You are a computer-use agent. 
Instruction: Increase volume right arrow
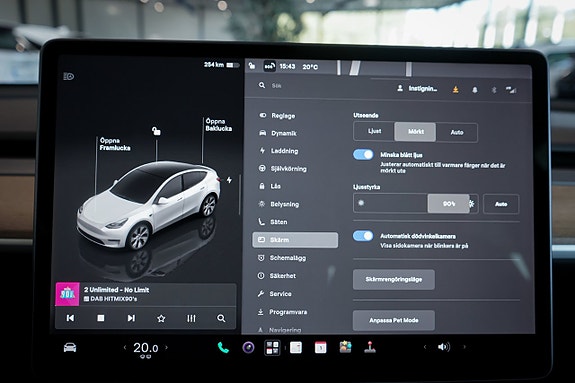(464, 347)
